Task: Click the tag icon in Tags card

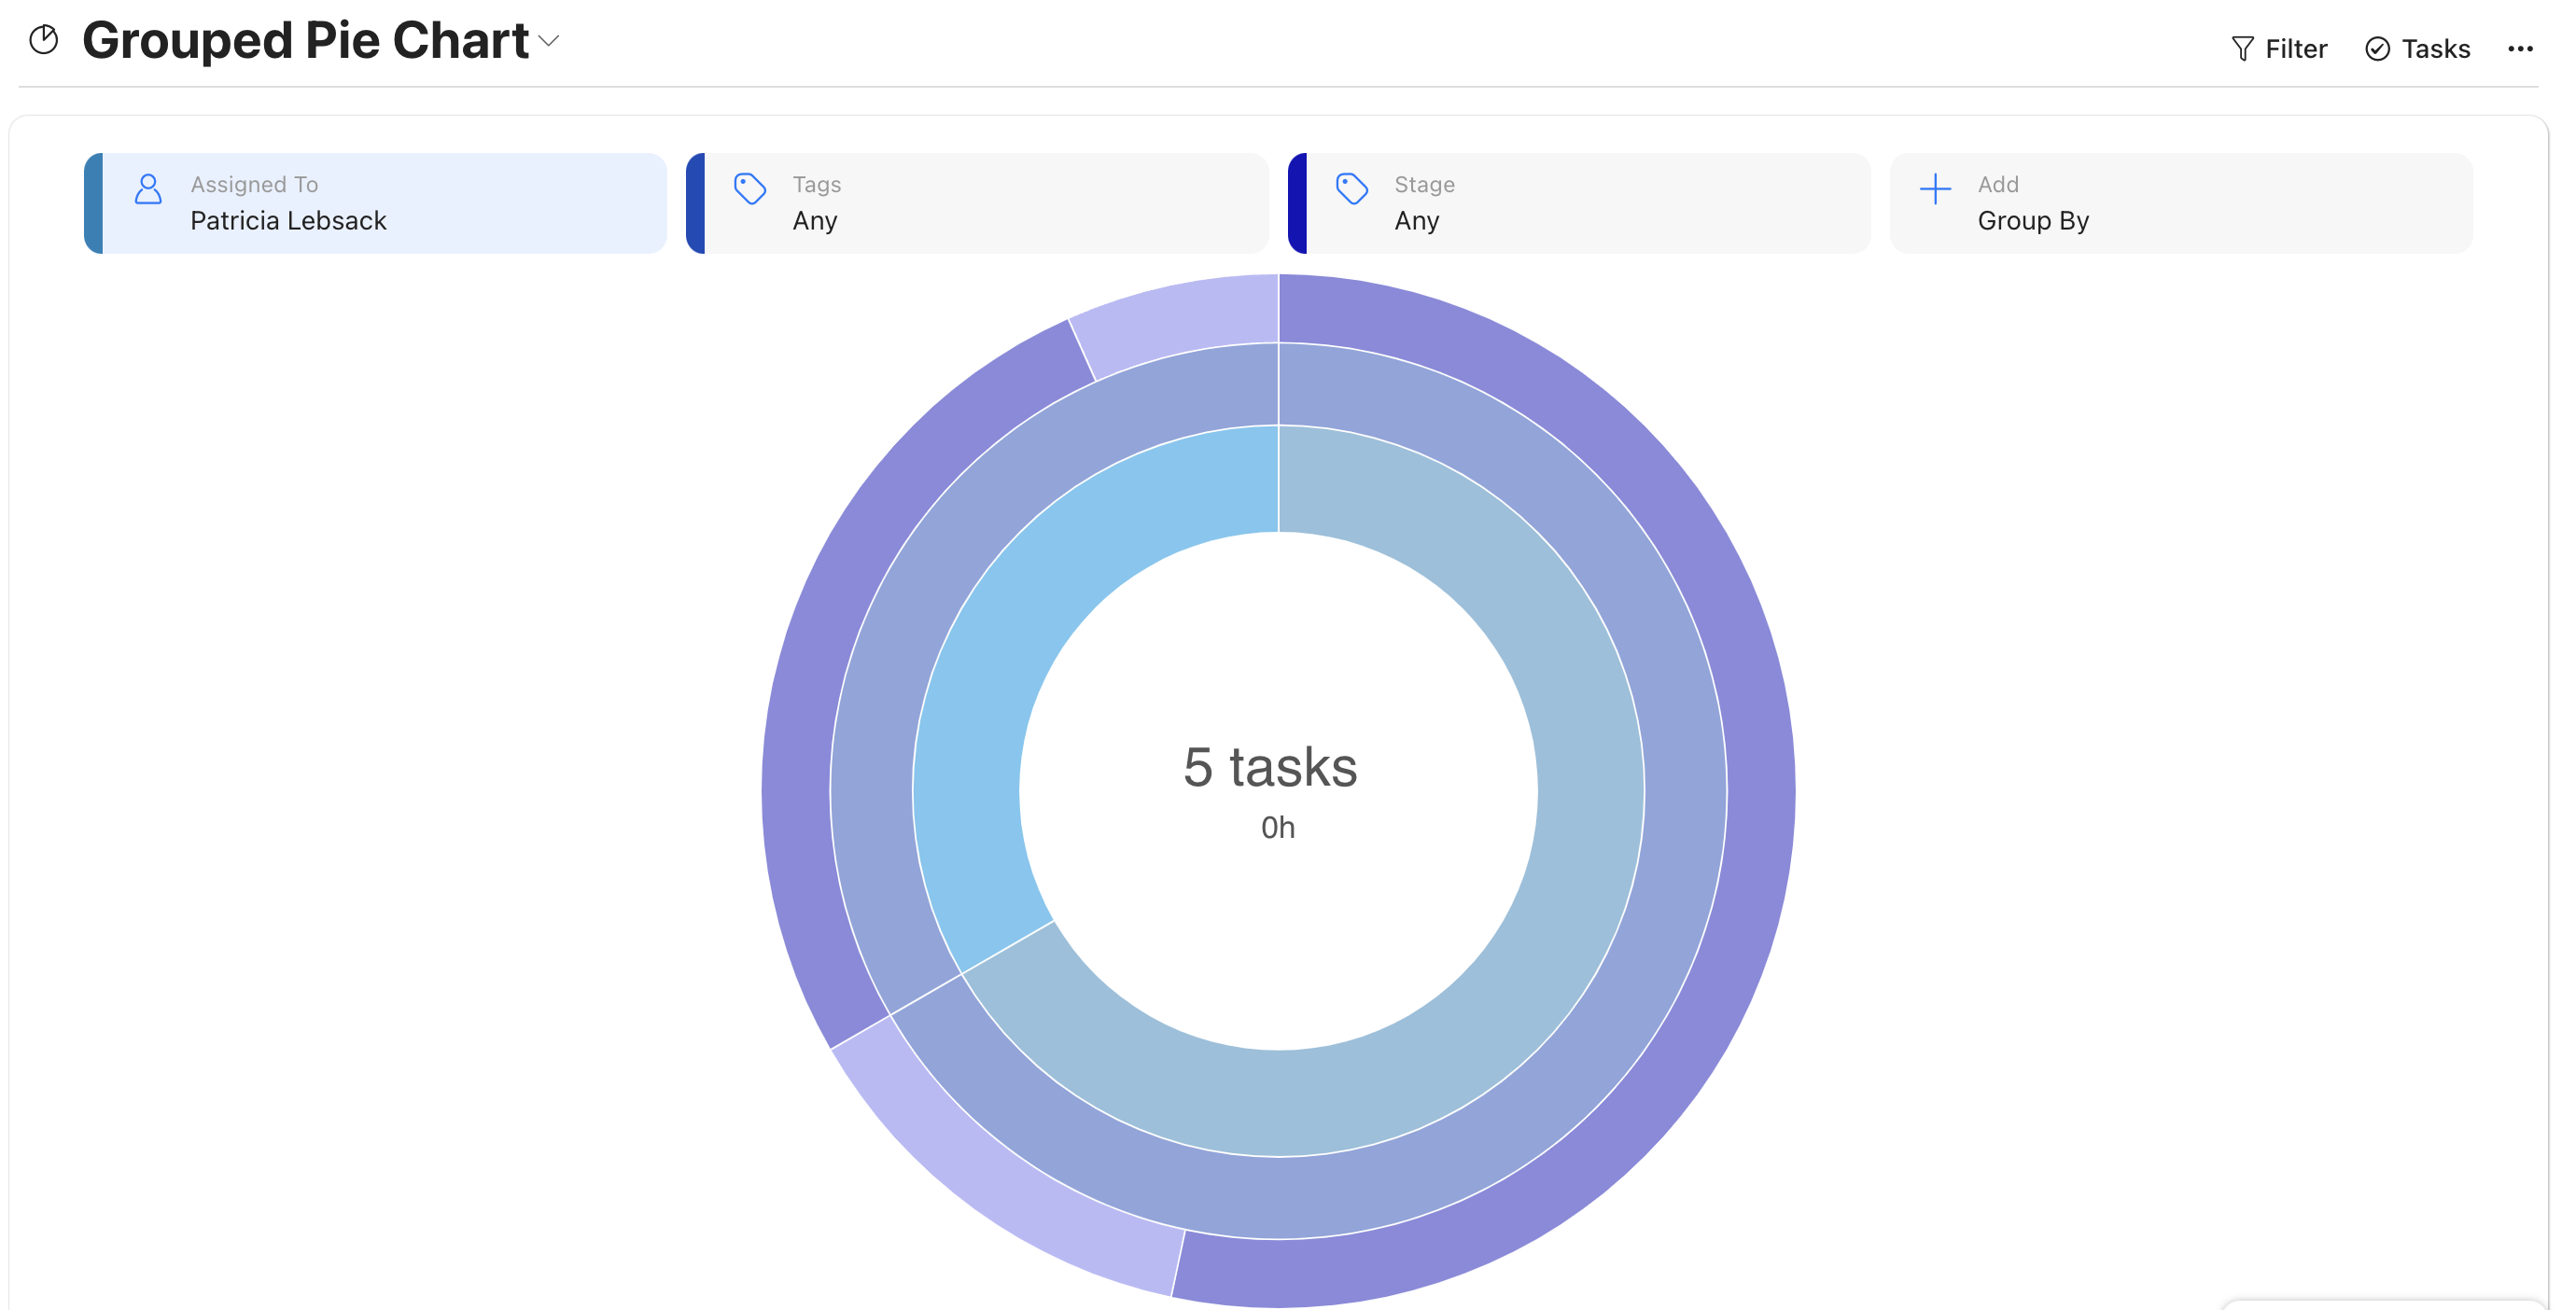Action: point(750,189)
